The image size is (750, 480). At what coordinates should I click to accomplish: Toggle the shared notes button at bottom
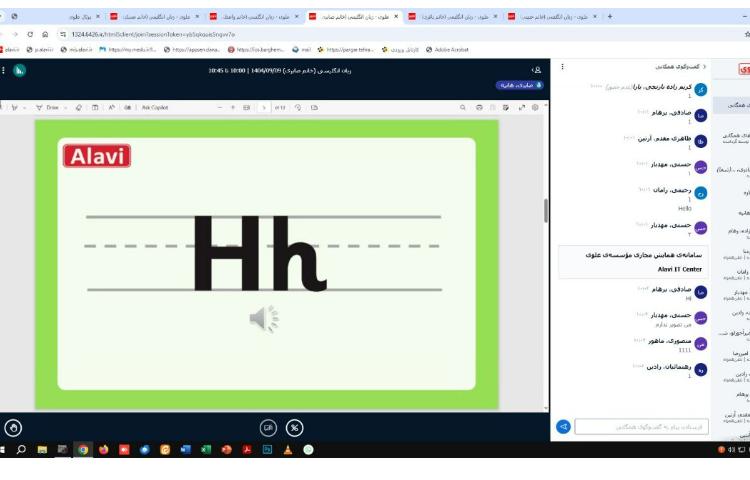[268, 427]
